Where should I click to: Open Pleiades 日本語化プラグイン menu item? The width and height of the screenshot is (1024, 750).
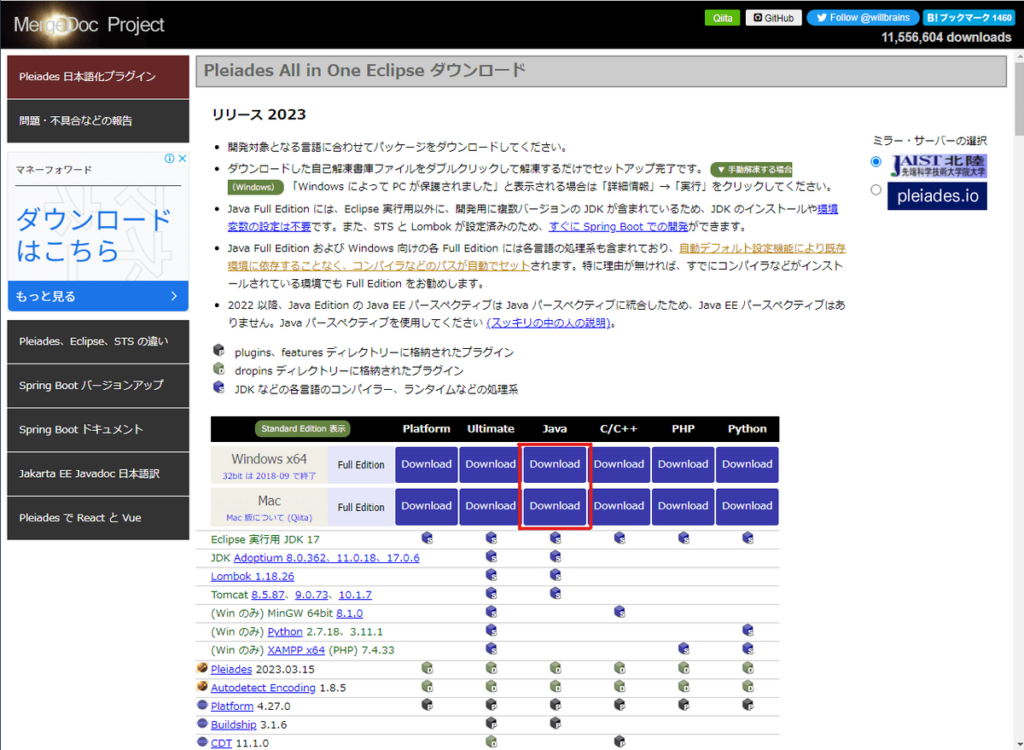tap(98, 76)
